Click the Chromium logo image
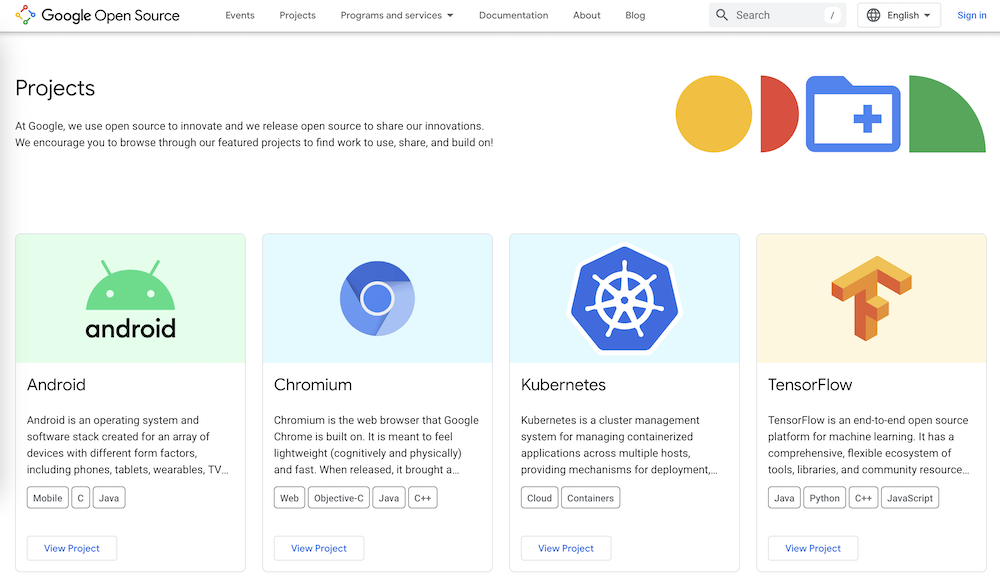The height and width of the screenshot is (576, 1000). point(378,299)
